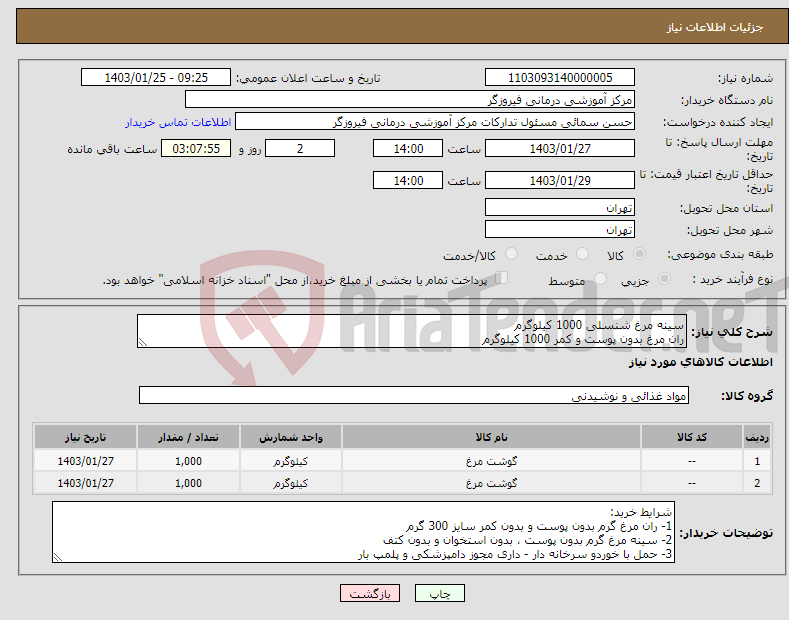The image size is (789, 620).
Task: Click unit کیلوگرم in row 1
Action: click(x=290, y=461)
